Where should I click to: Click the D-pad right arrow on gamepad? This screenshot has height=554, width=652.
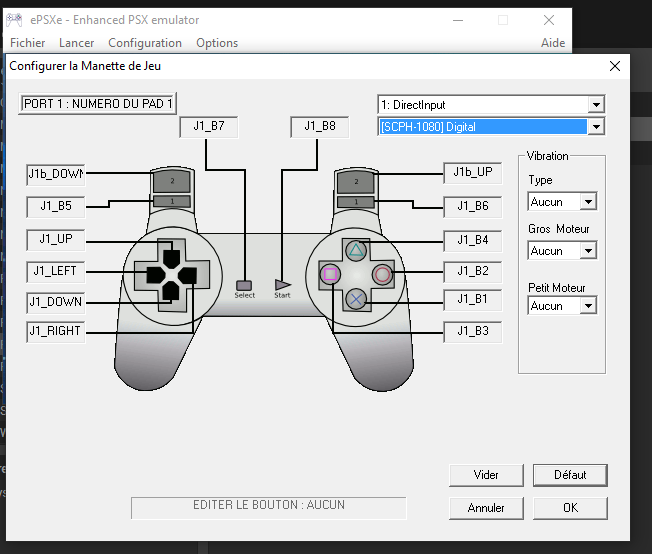coord(188,275)
